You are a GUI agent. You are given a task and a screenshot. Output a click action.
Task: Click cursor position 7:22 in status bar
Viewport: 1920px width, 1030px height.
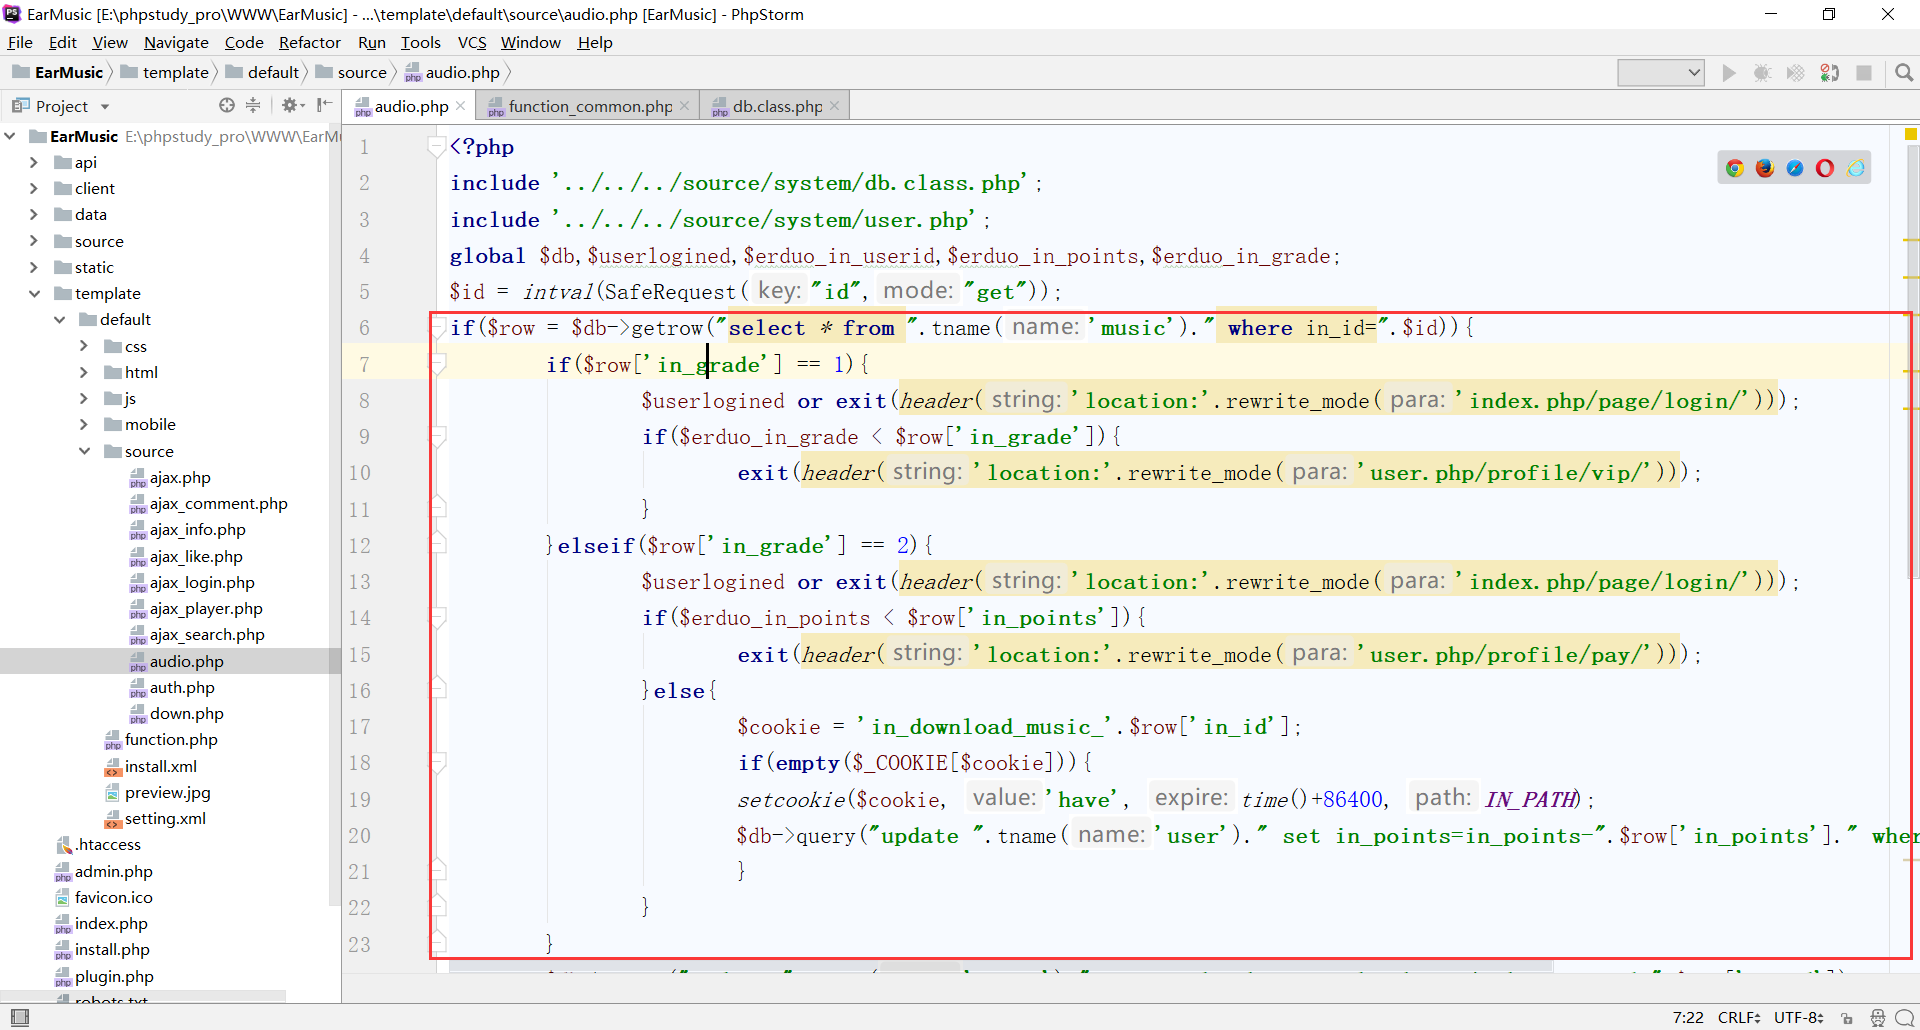coord(1688,1018)
